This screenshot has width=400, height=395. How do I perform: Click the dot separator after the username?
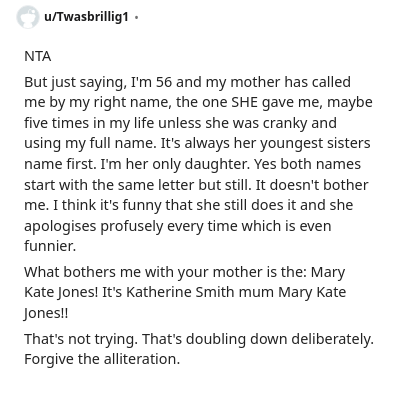tap(136, 17)
